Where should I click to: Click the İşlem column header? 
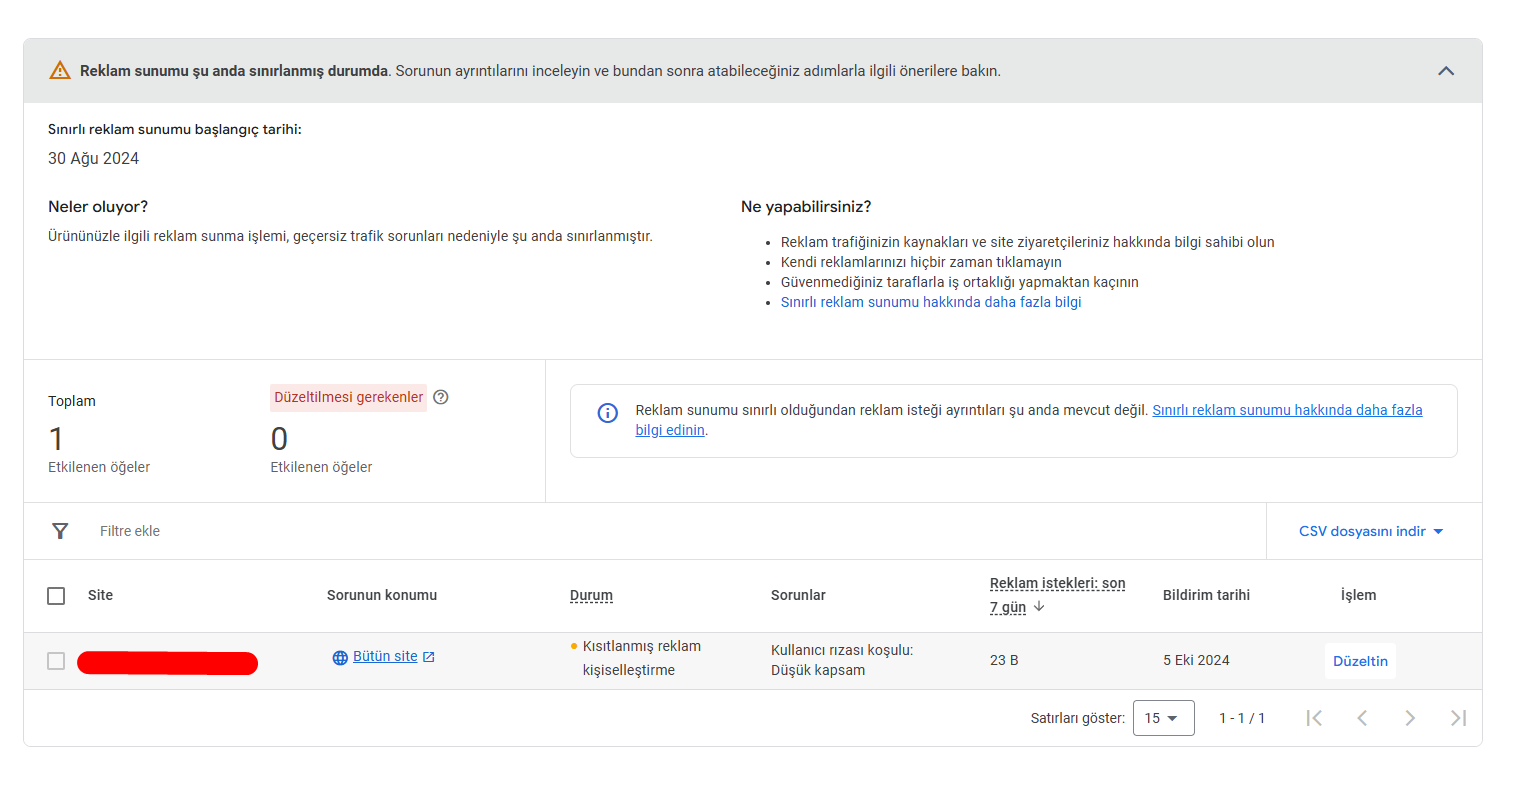(x=1358, y=595)
